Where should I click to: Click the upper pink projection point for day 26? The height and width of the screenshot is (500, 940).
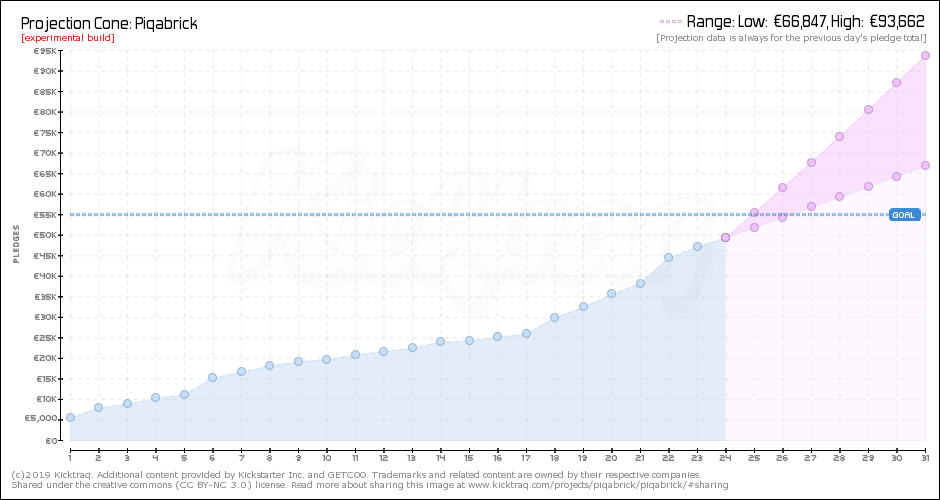(x=782, y=188)
